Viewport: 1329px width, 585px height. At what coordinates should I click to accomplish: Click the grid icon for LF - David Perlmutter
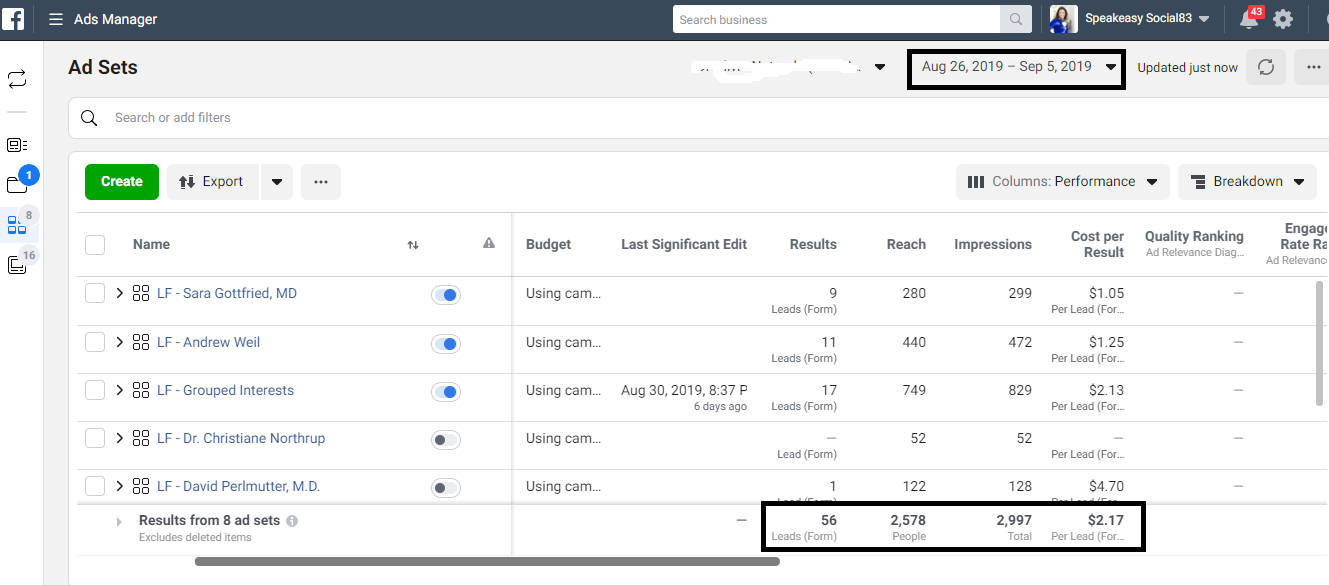[141, 486]
